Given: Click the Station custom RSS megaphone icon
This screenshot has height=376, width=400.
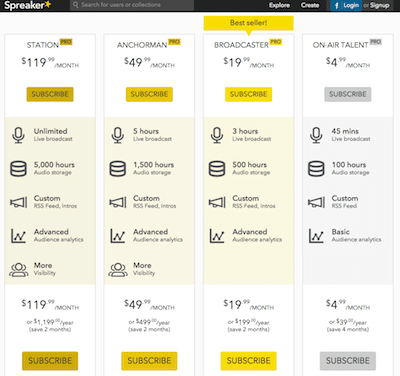Looking at the screenshot, I should (19, 202).
